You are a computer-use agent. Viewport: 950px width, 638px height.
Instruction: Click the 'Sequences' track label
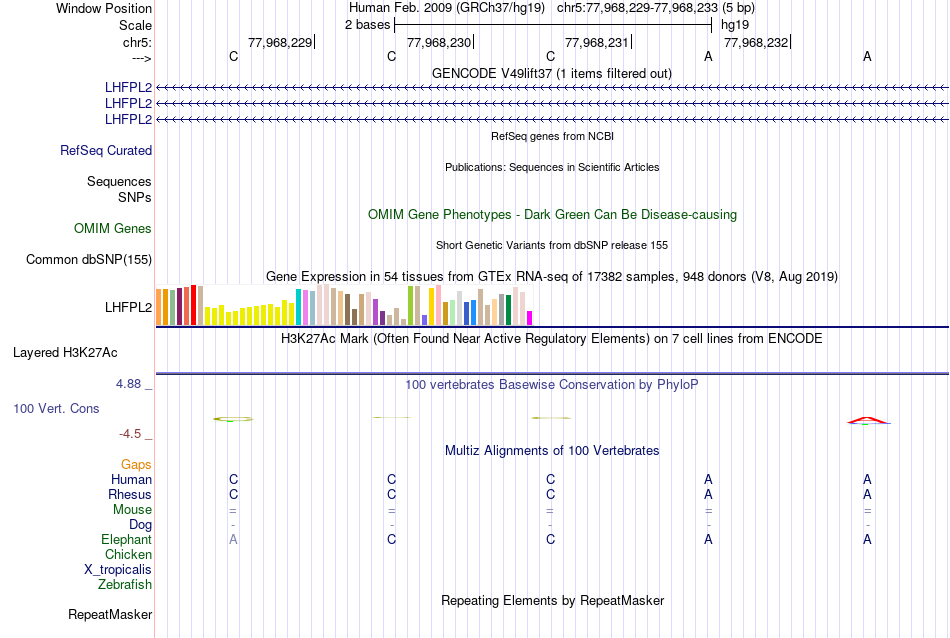pyautogui.click(x=119, y=181)
